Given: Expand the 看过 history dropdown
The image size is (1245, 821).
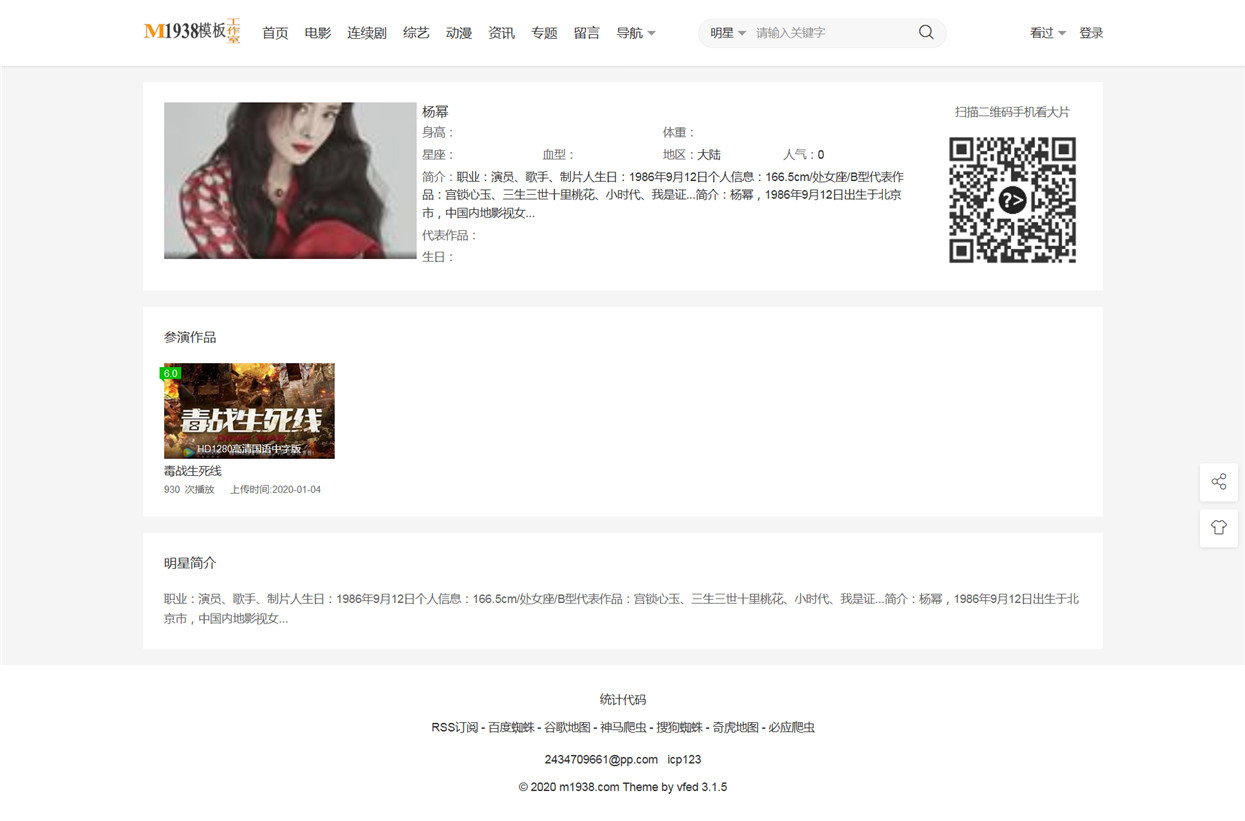Looking at the screenshot, I should (1048, 33).
